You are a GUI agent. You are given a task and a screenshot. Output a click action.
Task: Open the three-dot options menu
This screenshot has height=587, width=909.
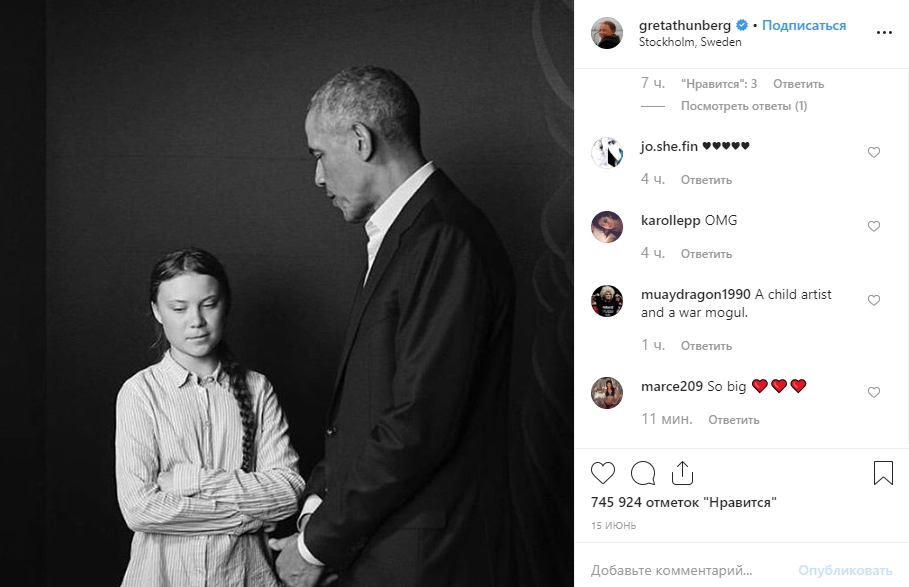pyautogui.click(x=884, y=32)
